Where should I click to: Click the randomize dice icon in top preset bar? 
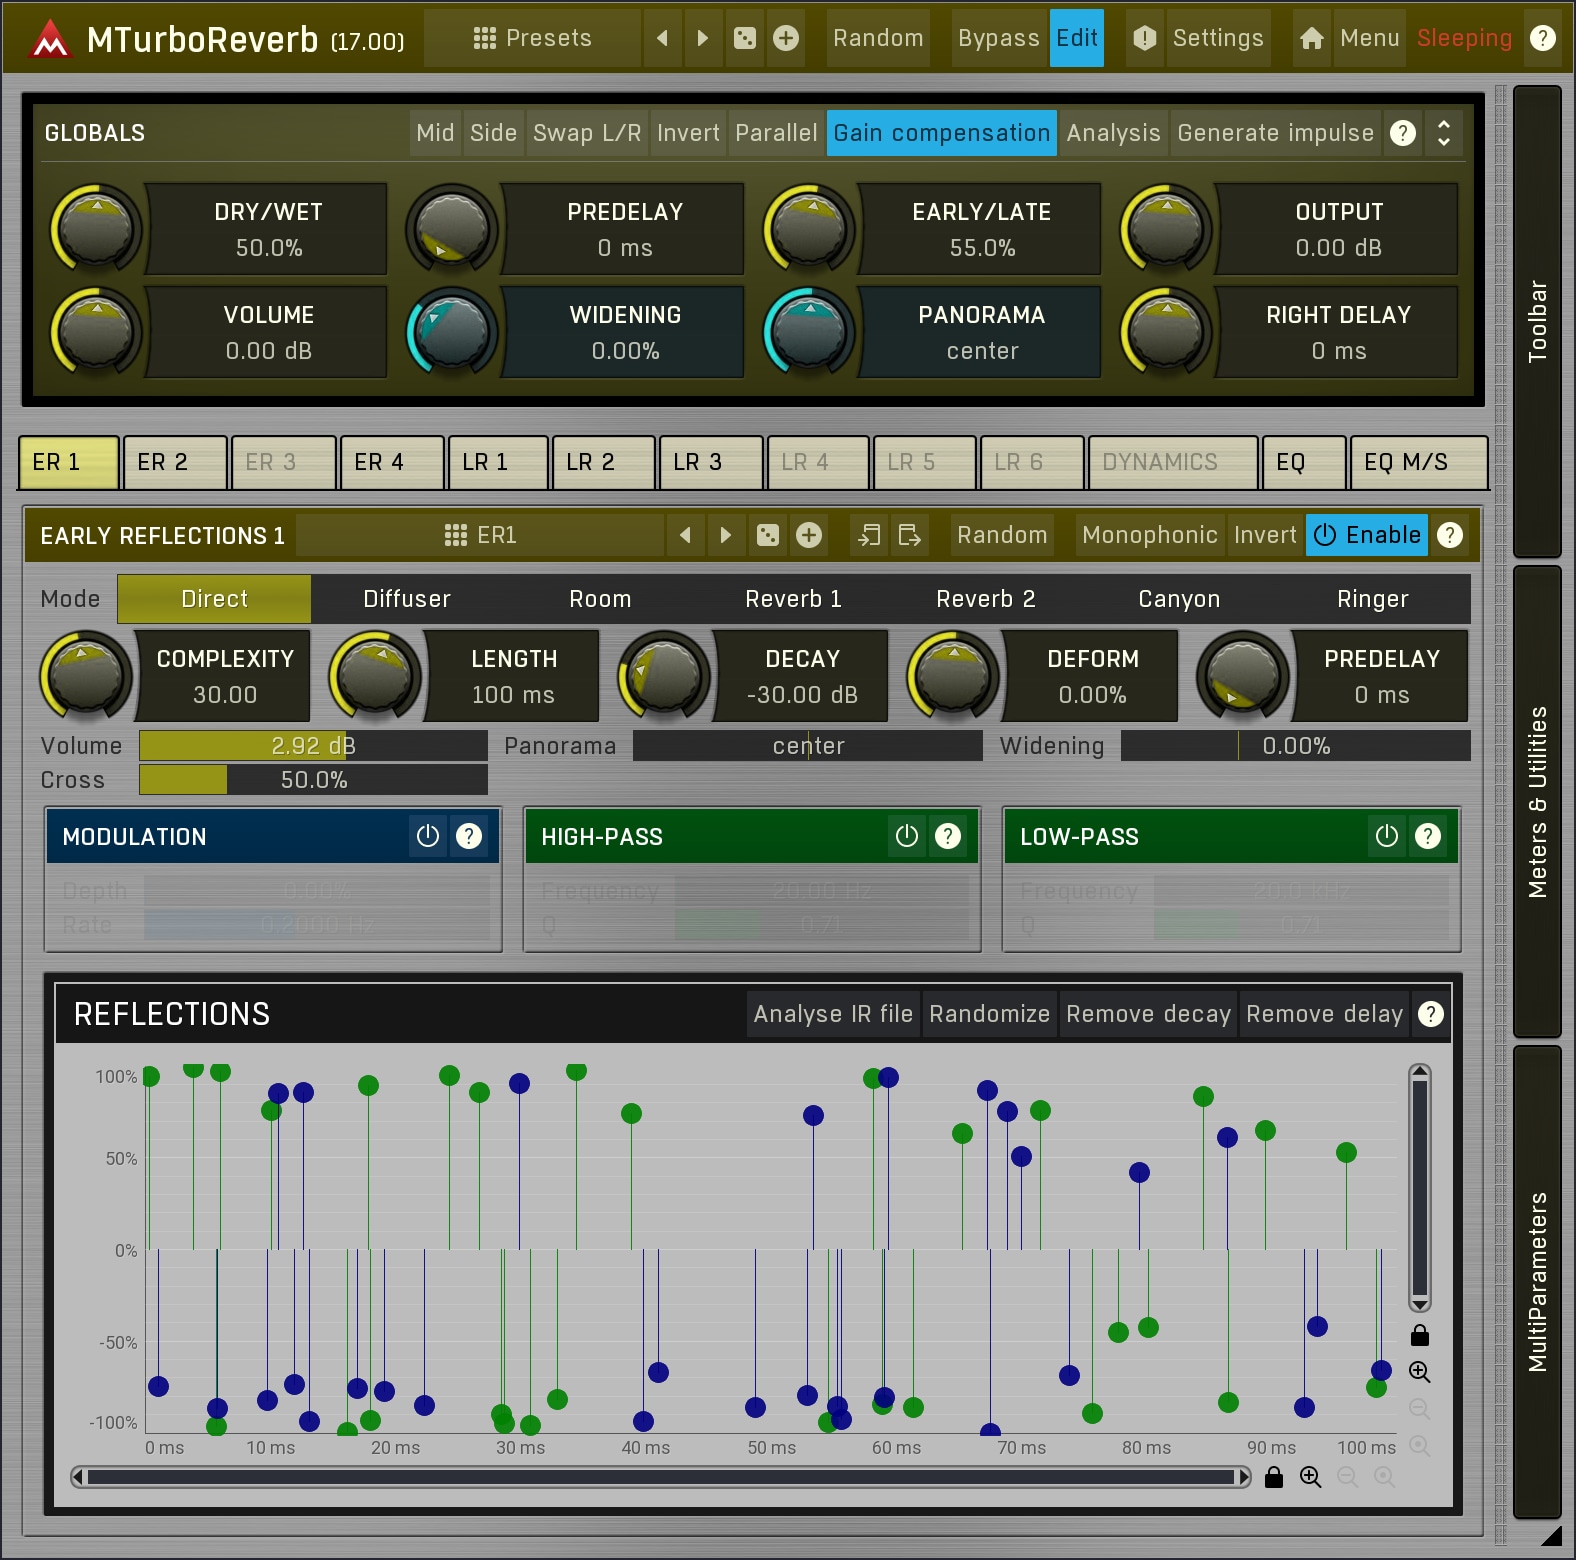point(745,38)
